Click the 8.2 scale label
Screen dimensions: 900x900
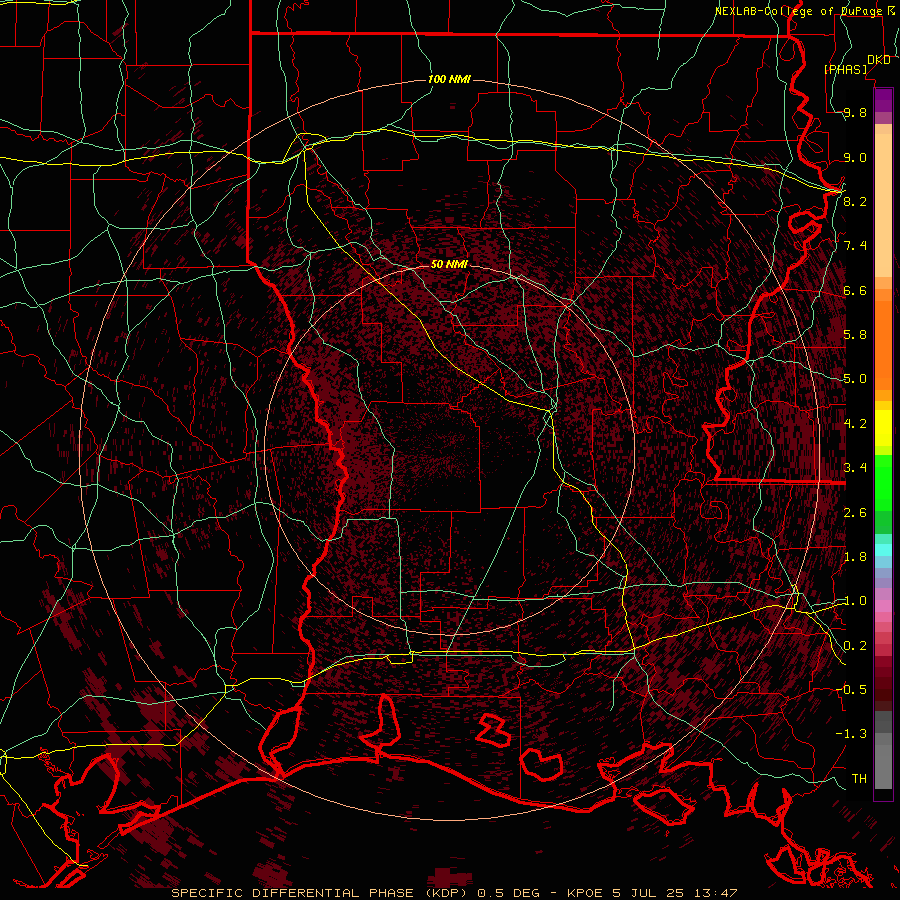point(855,201)
